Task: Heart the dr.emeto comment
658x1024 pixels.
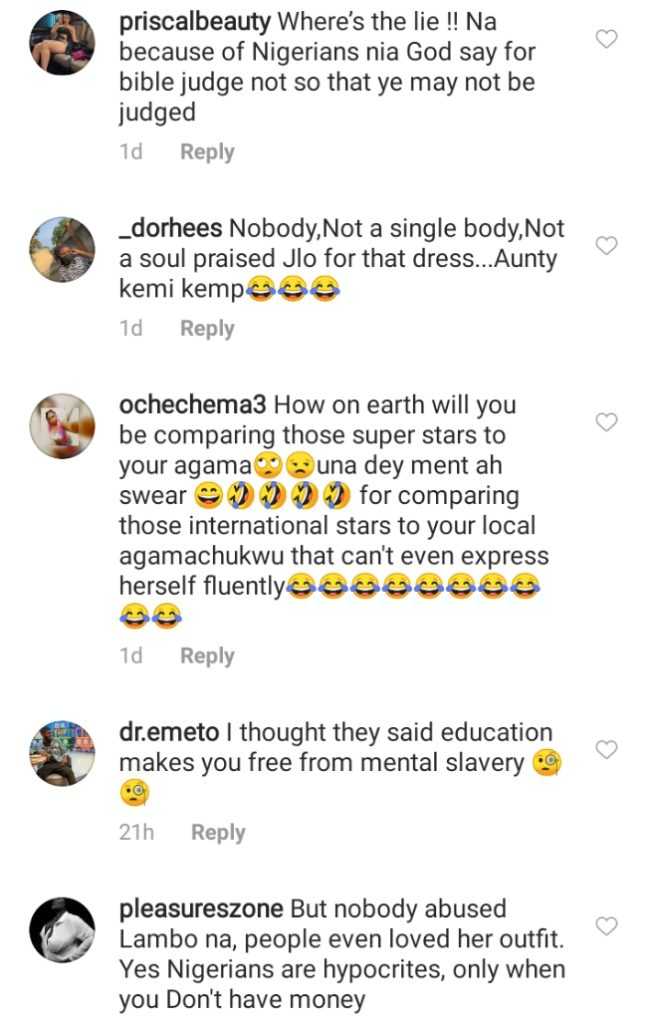Action: (607, 749)
